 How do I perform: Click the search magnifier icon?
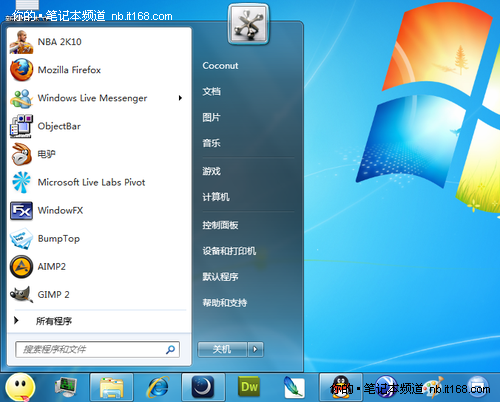pos(170,349)
